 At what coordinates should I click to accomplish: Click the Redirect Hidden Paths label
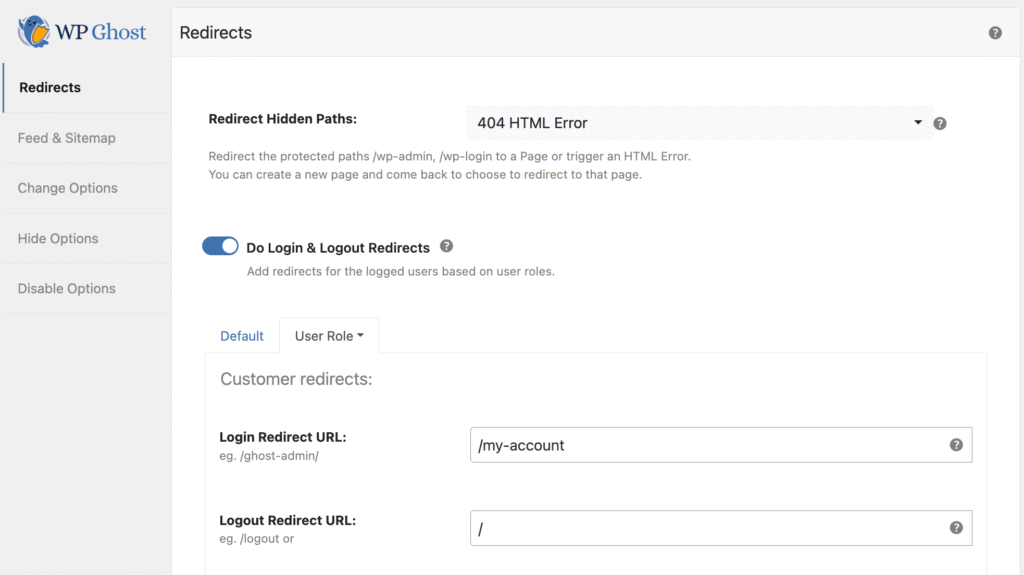pyautogui.click(x=283, y=119)
